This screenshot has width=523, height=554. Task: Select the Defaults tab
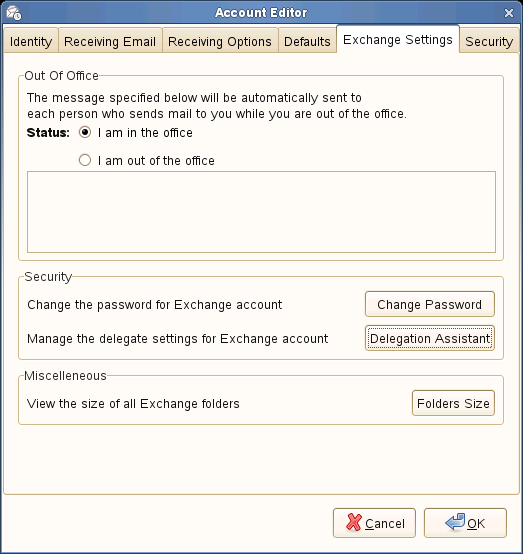point(307,41)
